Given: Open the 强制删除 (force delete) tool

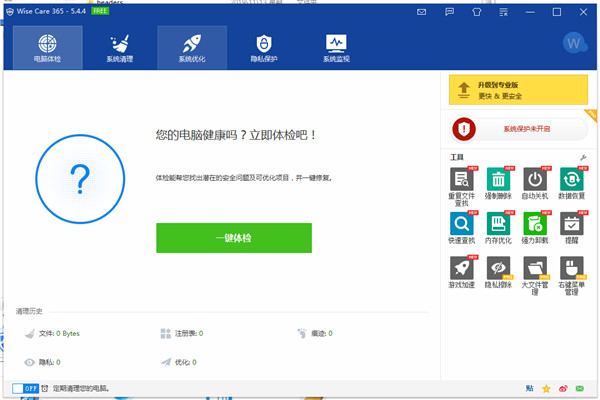Looking at the screenshot, I should click(498, 180).
